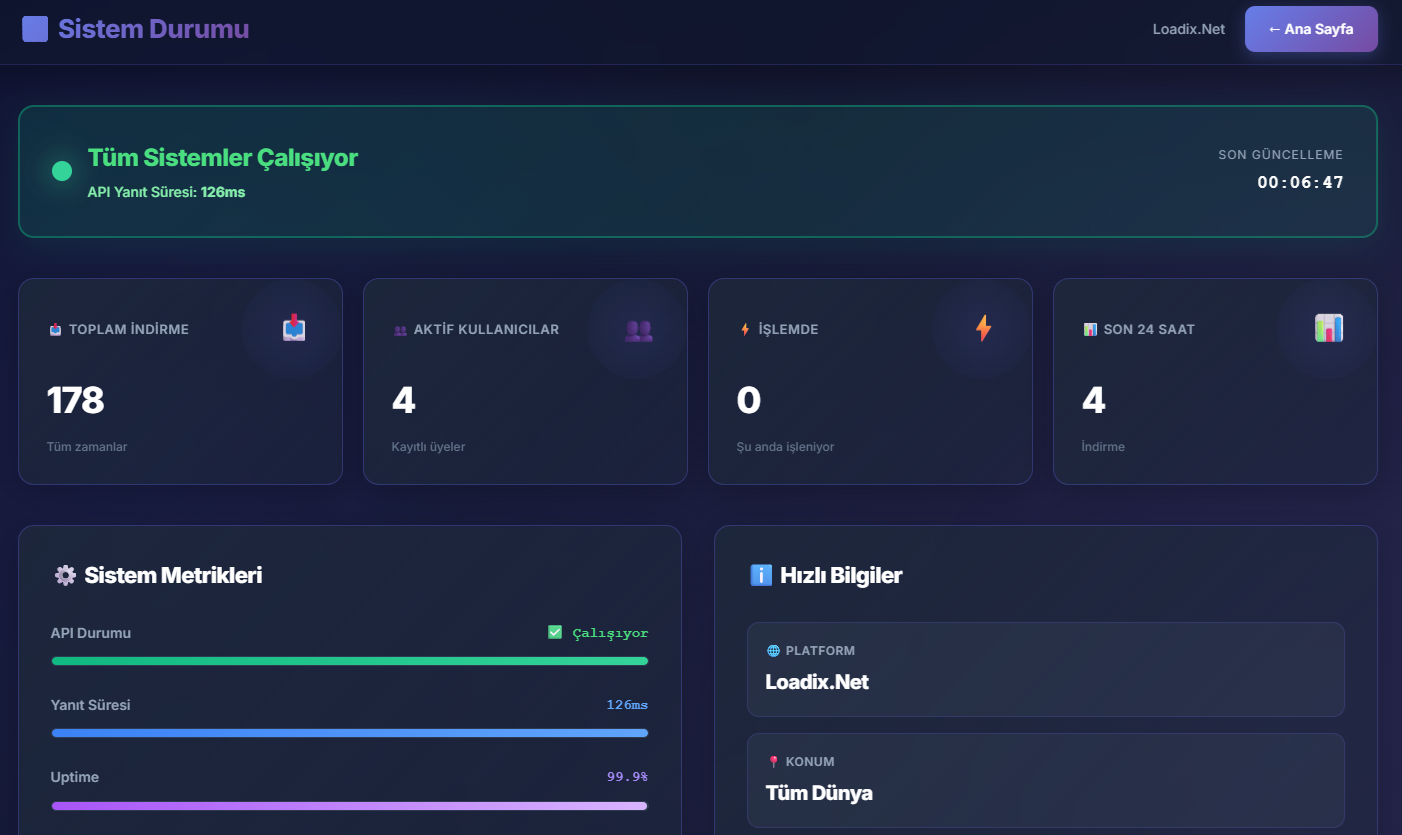Click the large download inbox icon

[294, 328]
